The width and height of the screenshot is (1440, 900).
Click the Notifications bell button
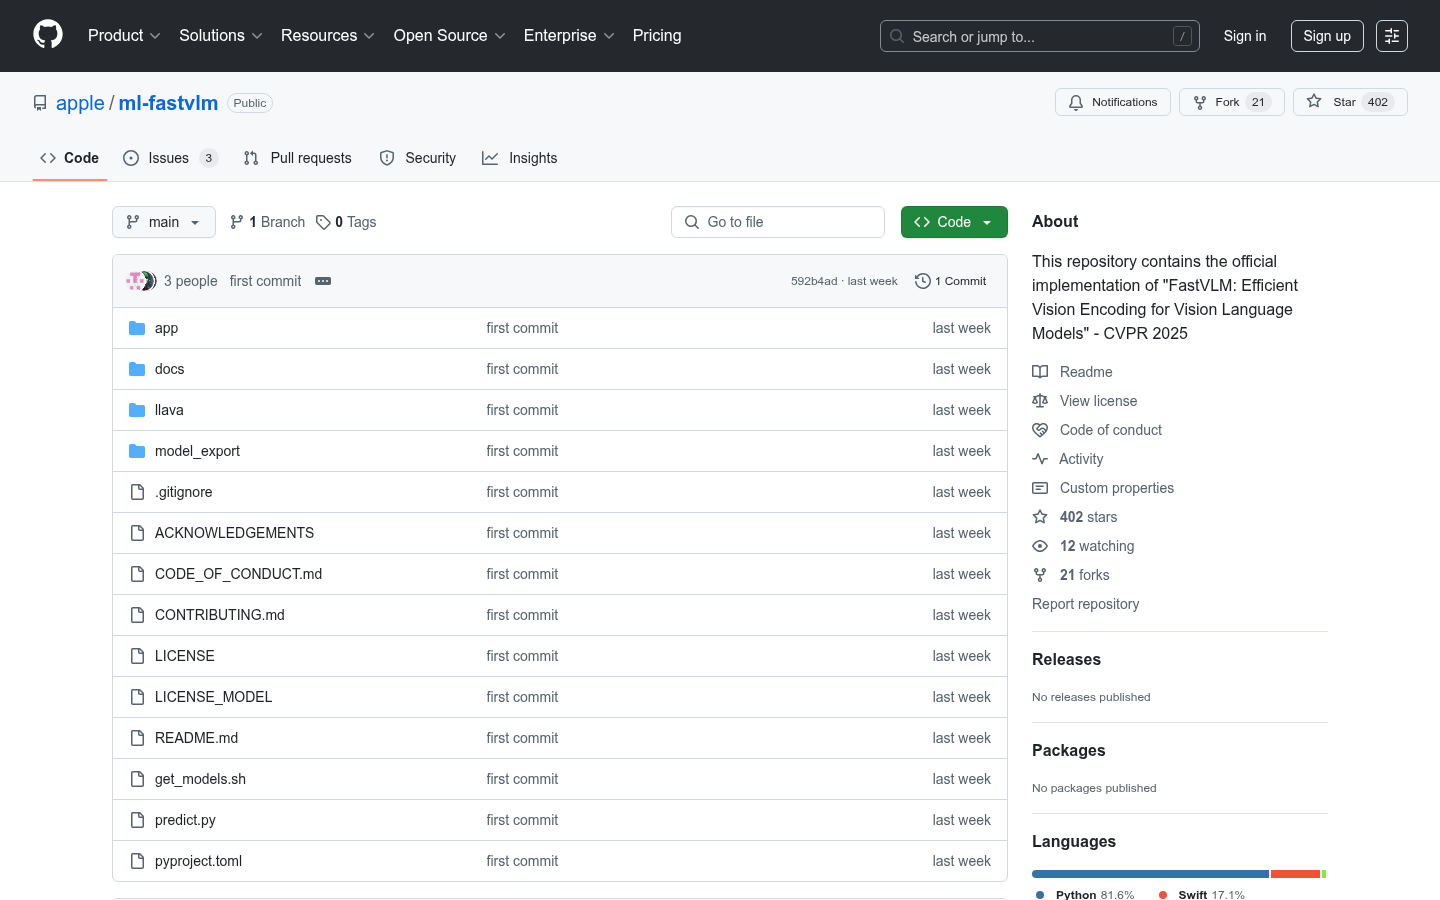(1112, 102)
